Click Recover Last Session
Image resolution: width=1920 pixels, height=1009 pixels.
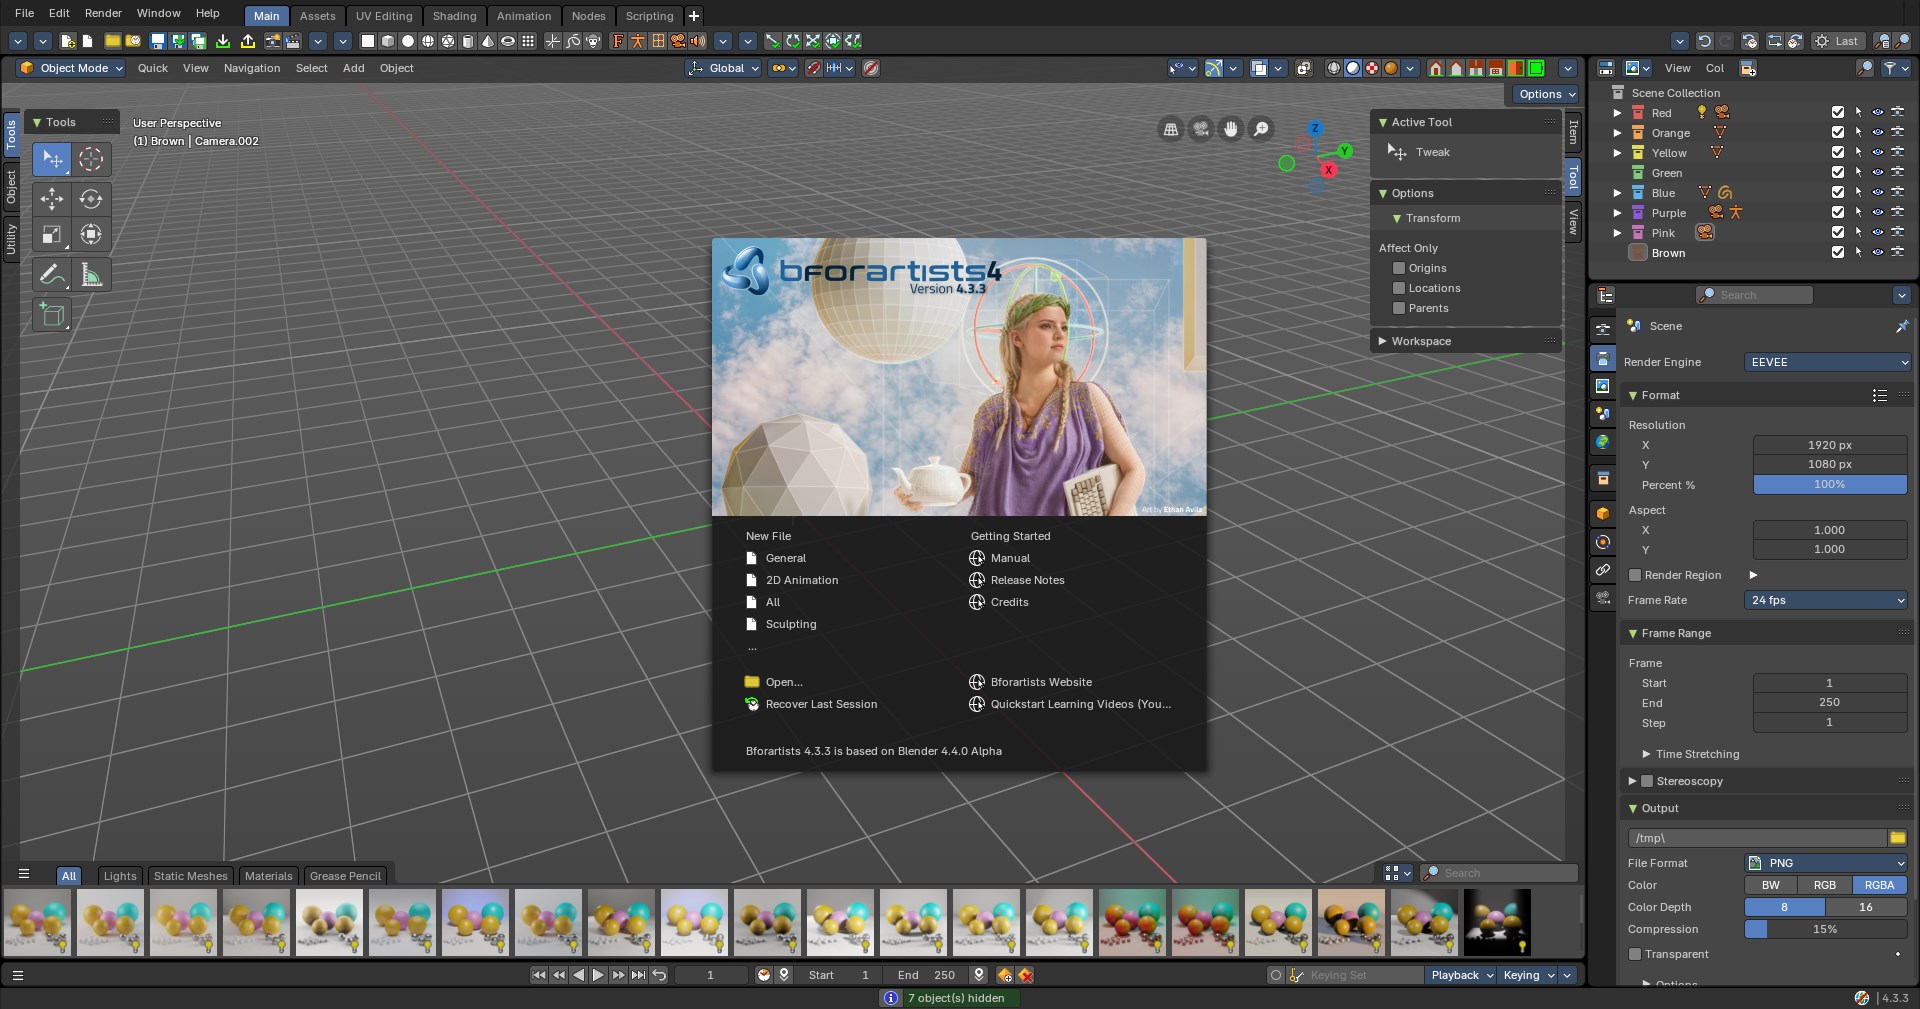820,704
